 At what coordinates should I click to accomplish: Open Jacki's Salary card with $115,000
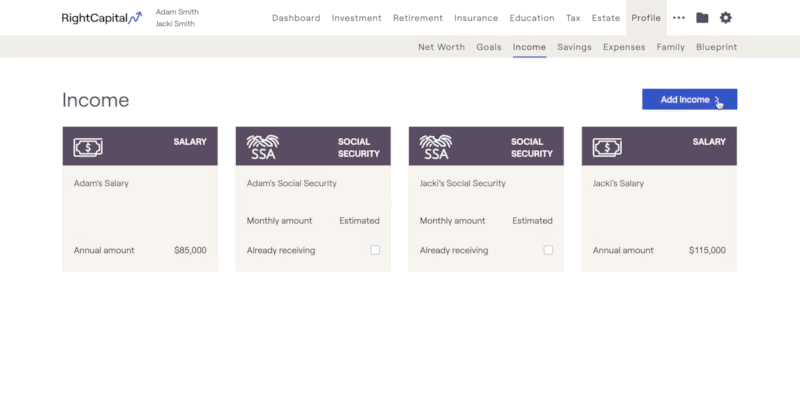(659, 199)
